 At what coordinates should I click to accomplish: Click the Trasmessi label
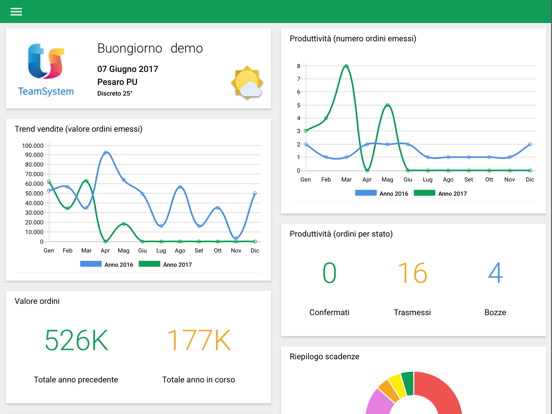pyautogui.click(x=412, y=312)
